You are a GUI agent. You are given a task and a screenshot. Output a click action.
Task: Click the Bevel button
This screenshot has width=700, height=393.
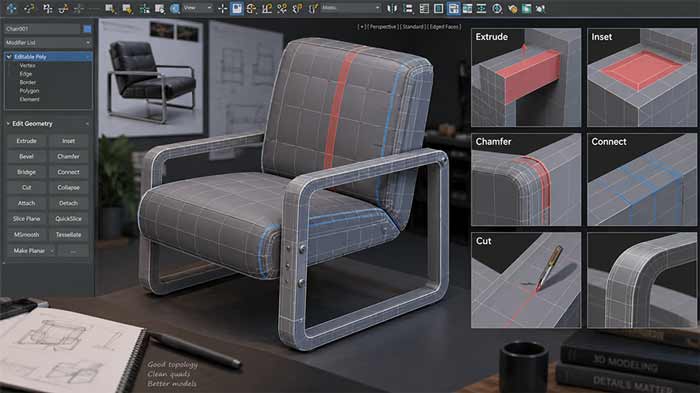point(26,157)
